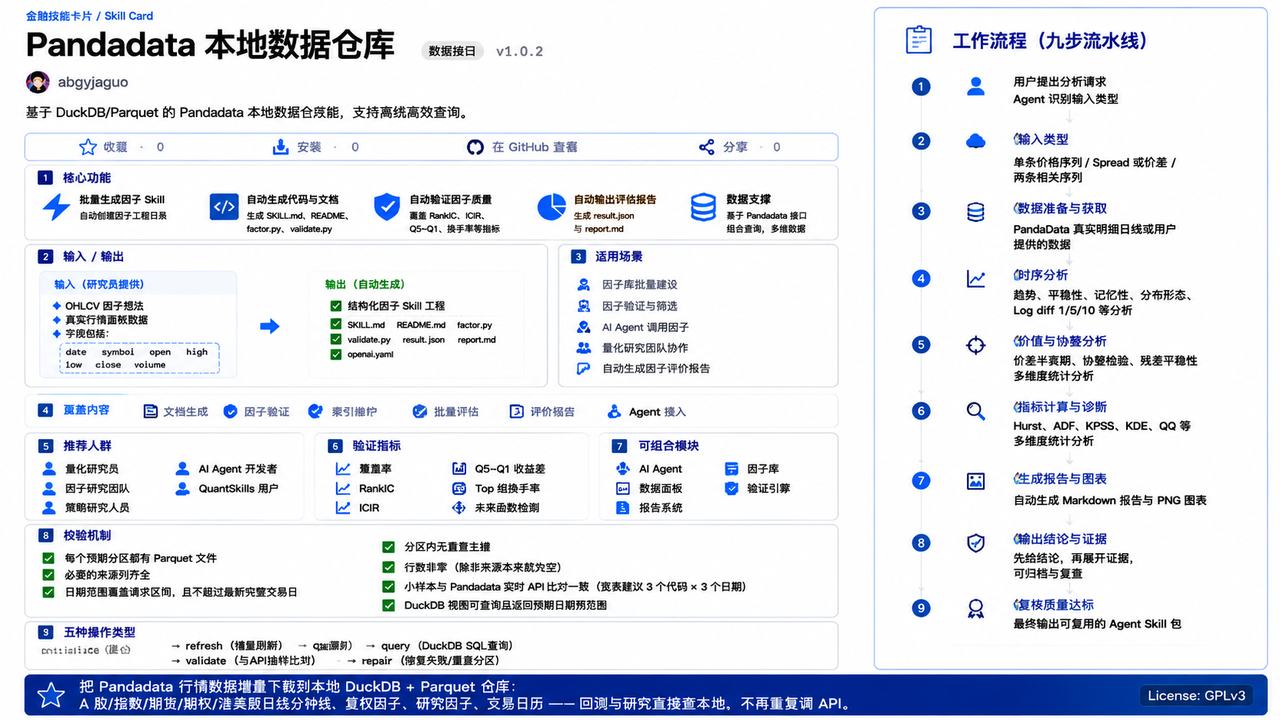Select the 批量评估 tab

[x=445, y=411]
